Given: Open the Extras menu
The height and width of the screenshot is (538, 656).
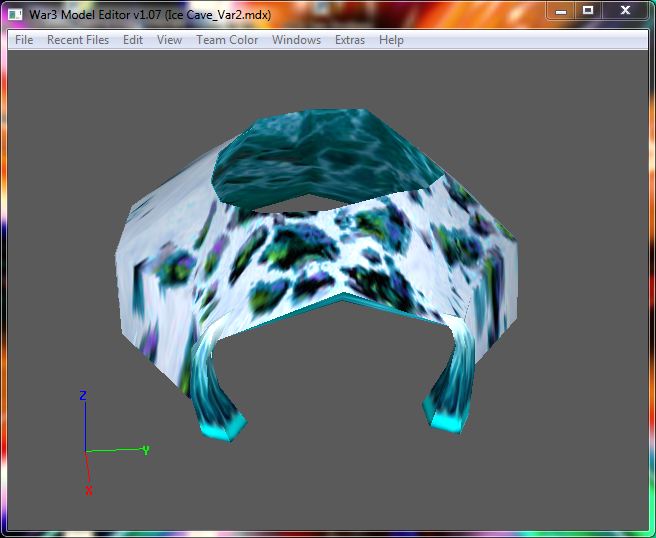Looking at the screenshot, I should coord(350,40).
